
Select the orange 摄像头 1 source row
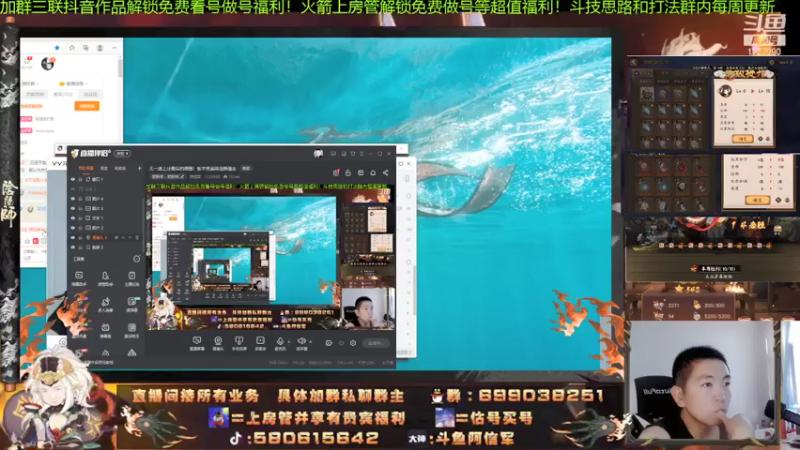click(x=106, y=238)
